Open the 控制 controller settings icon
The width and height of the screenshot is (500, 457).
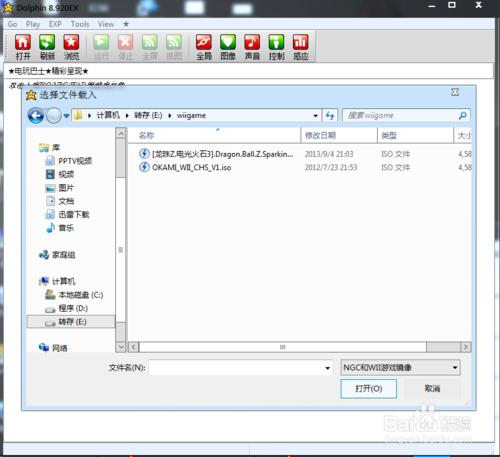pyautogui.click(x=277, y=47)
